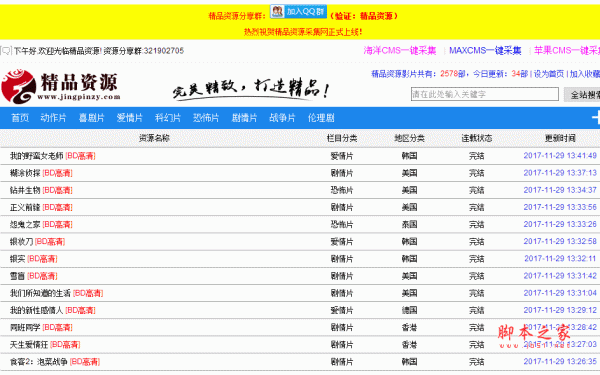Screen dimensions: 600x375
Task: Click the 精品资源 site logo
Action: tap(61, 86)
